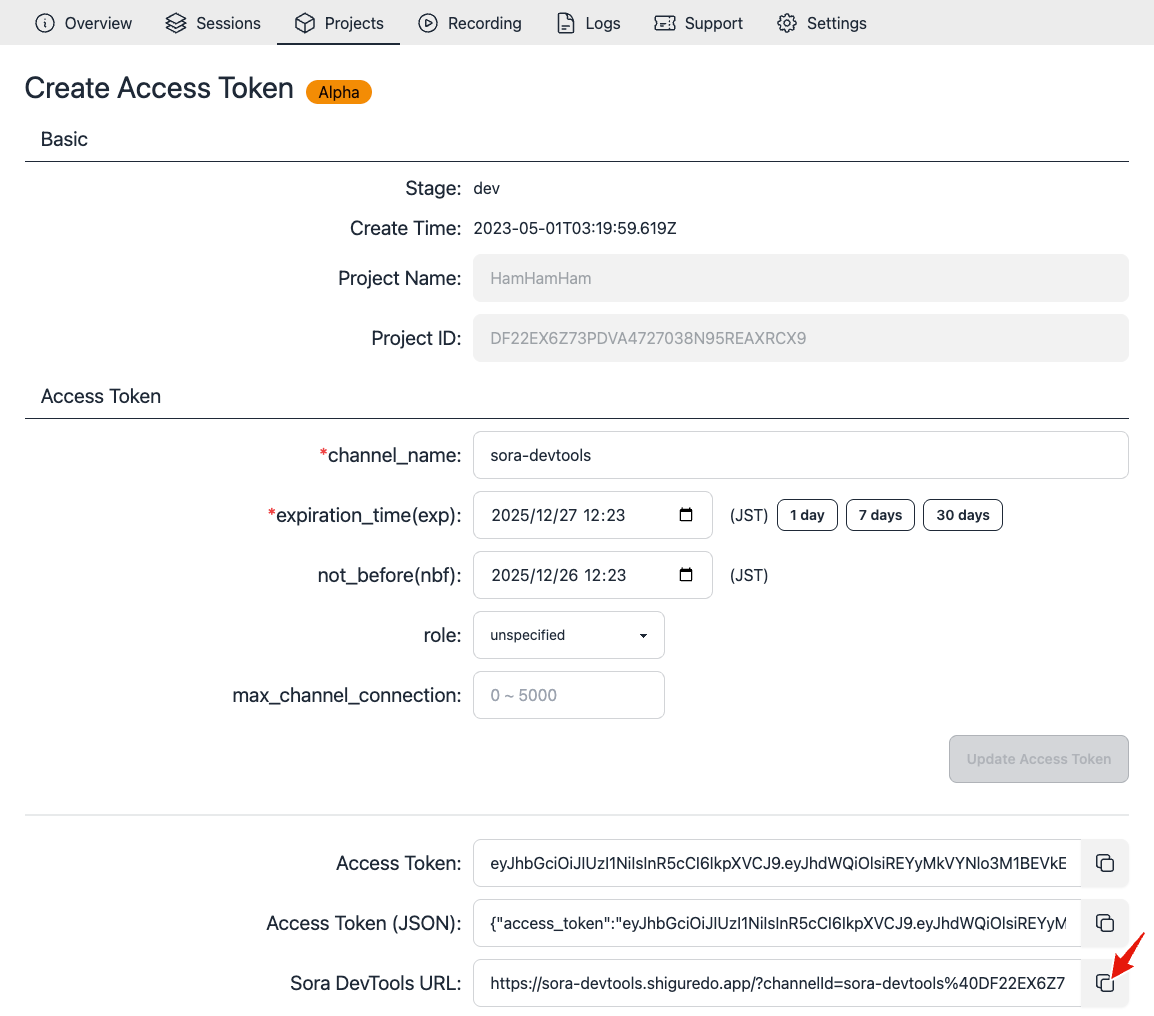Click the role dropdown arrow
This screenshot has width=1154, height=1016.
(x=643, y=635)
